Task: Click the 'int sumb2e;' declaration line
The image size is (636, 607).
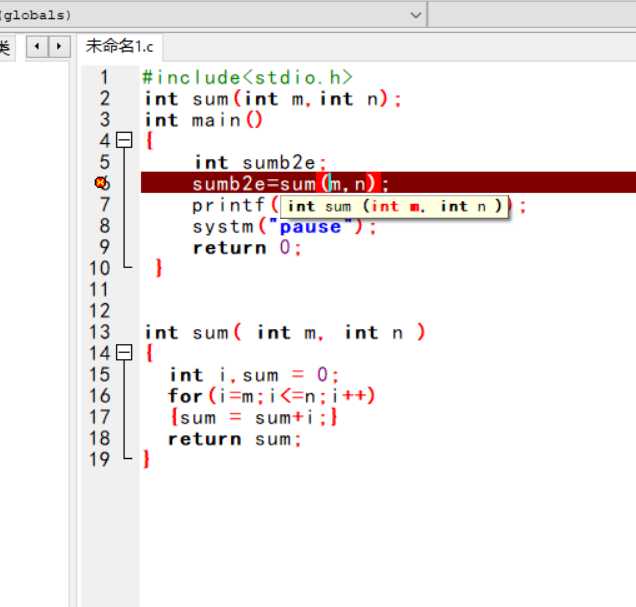Action: pyautogui.click(x=260, y=163)
